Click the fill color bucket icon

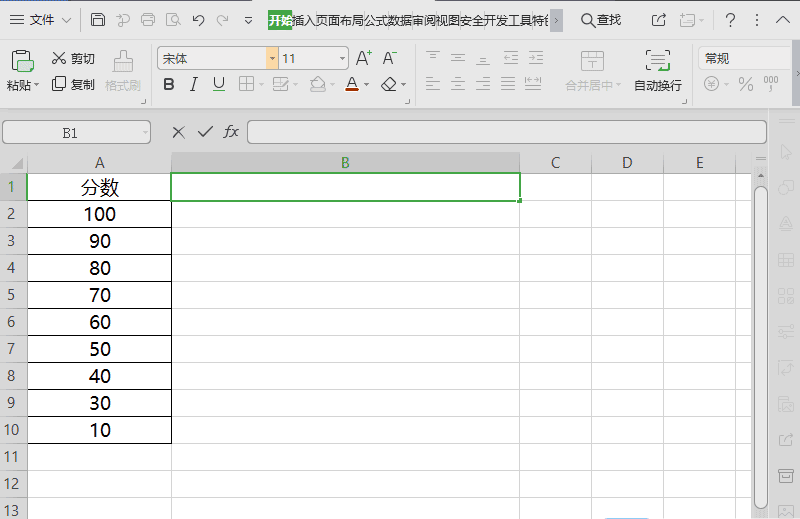tap(317, 84)
